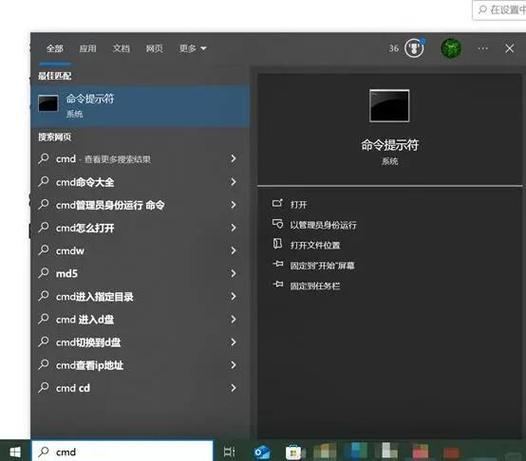Expand the chevron for cmd怎么打开
This screenshot has height=461, width=526.
pyautogui.click(x=233, y=228)
